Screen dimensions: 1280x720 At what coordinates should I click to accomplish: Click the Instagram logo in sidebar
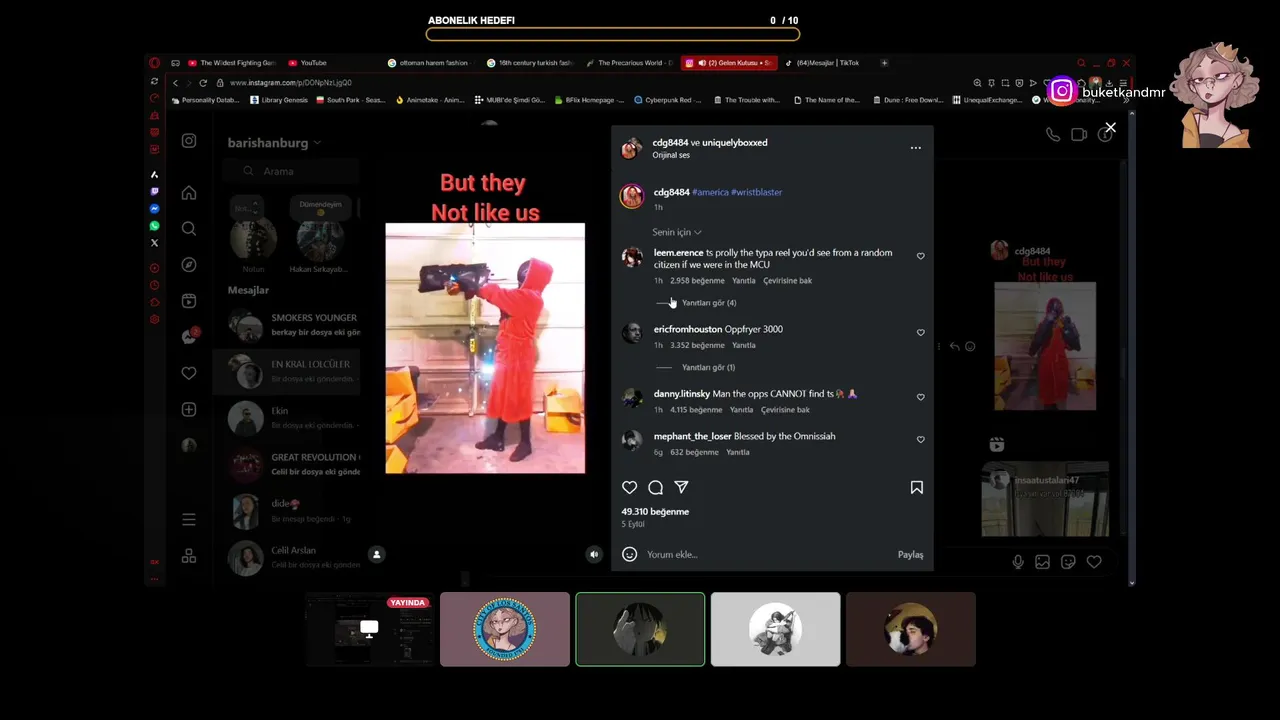189,141
